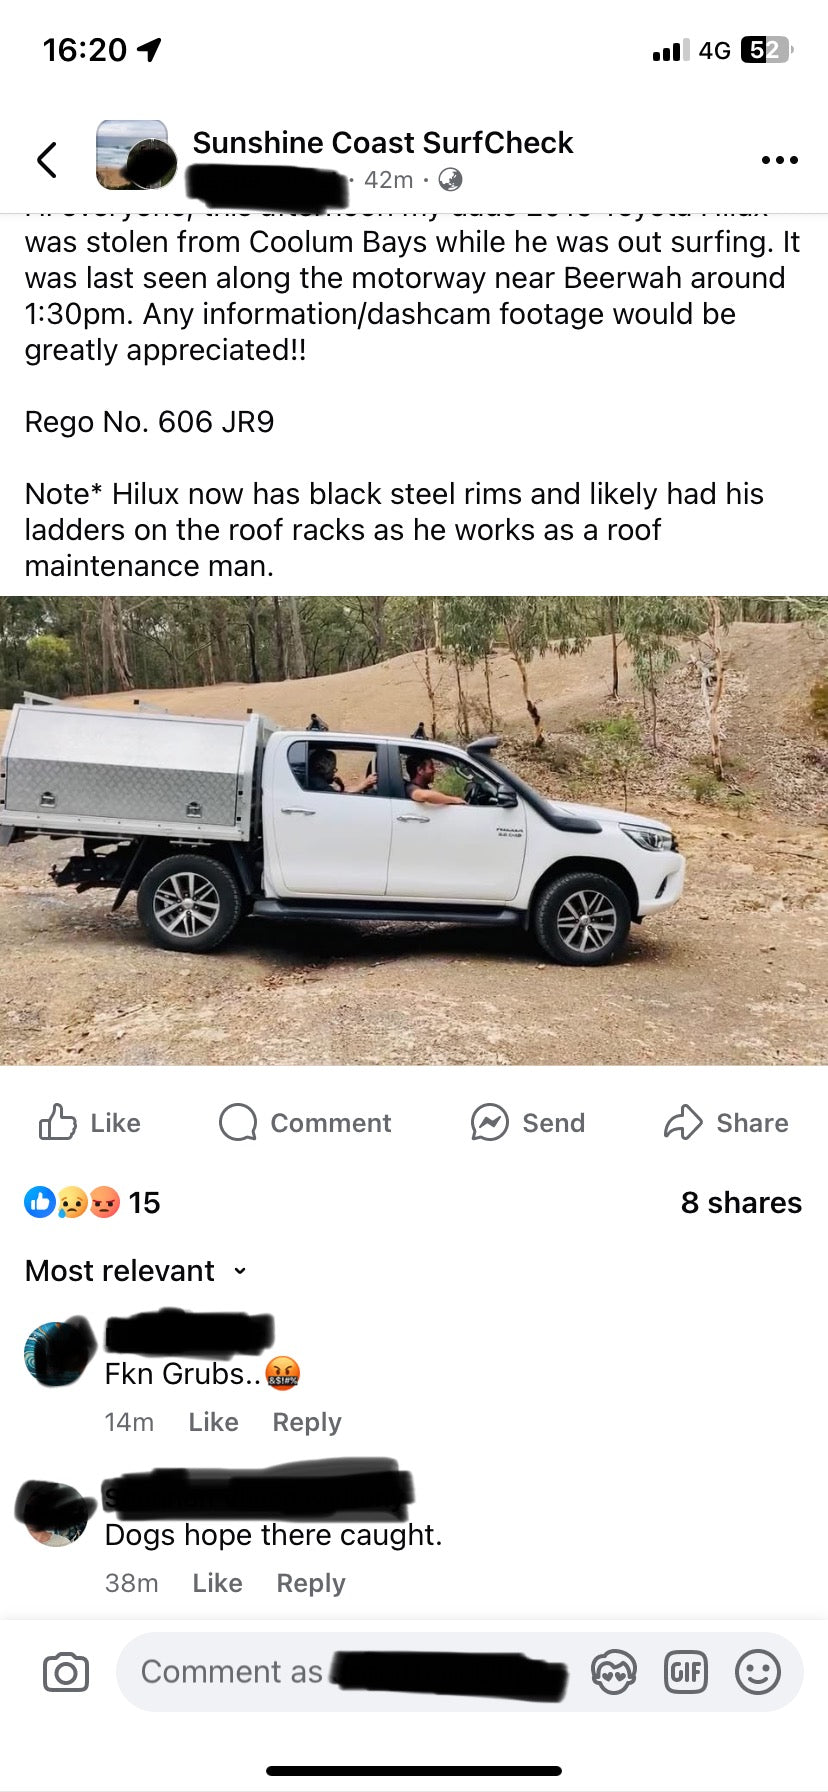Open the white Hilux photo

tap(414, 831)
